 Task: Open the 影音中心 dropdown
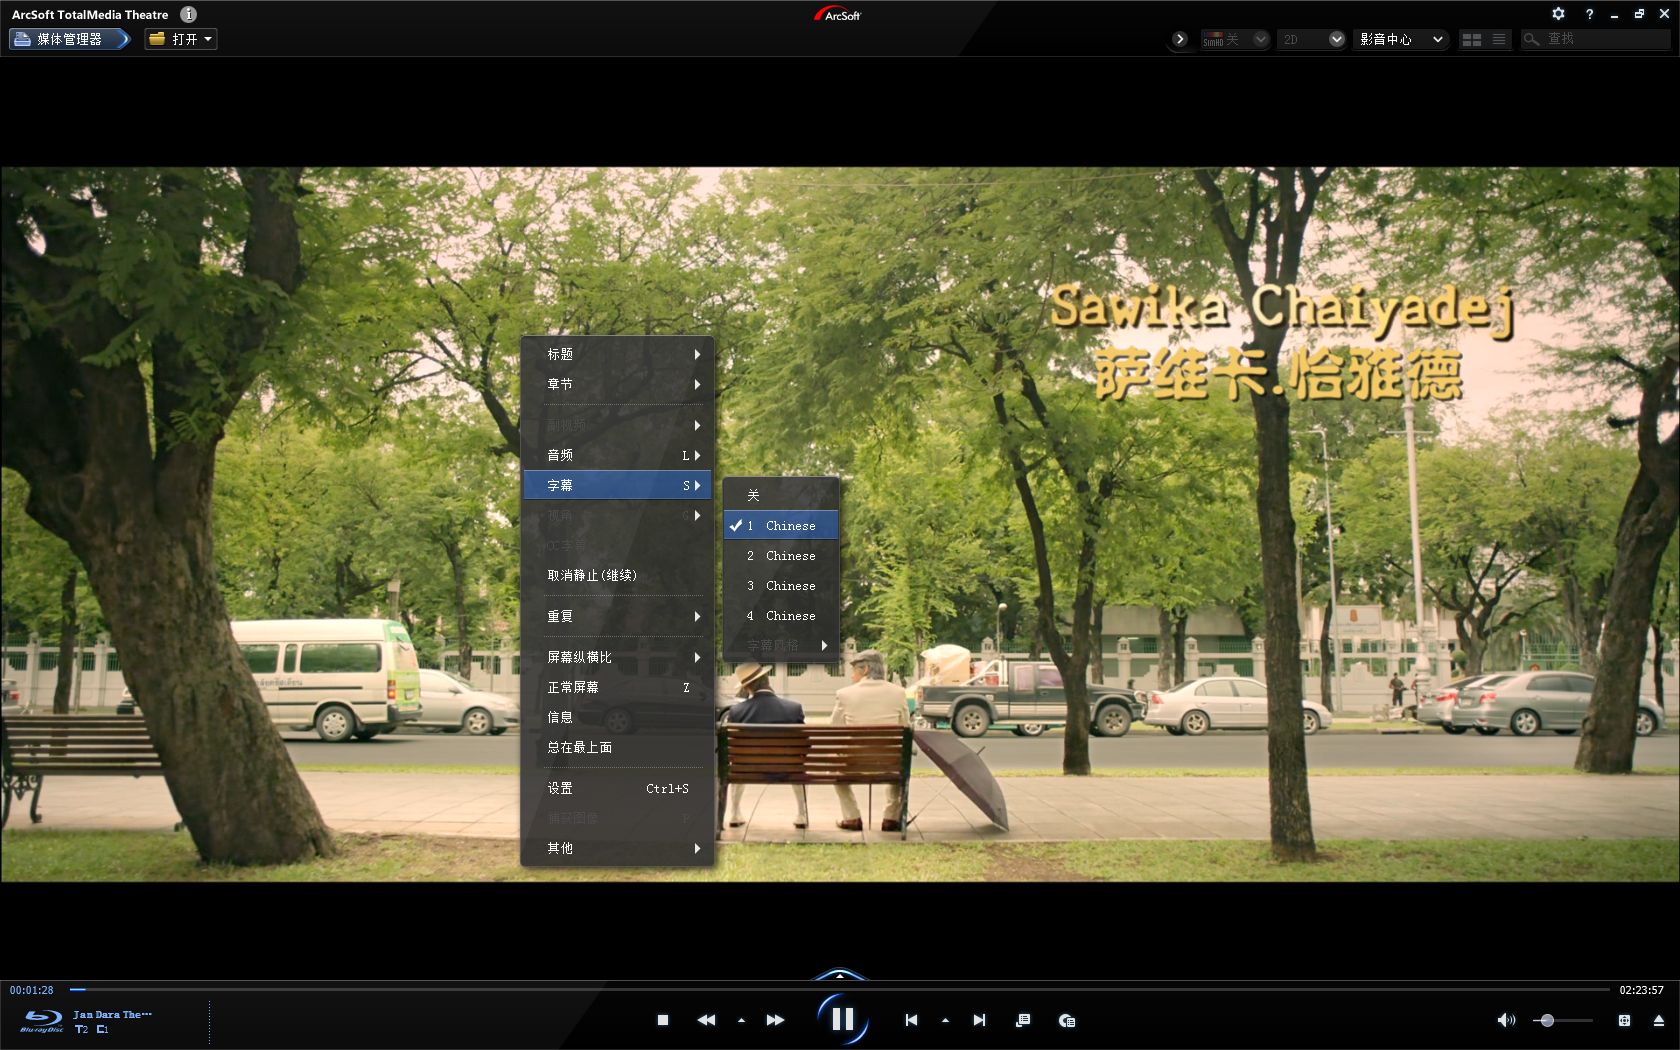pos(1401,39)
